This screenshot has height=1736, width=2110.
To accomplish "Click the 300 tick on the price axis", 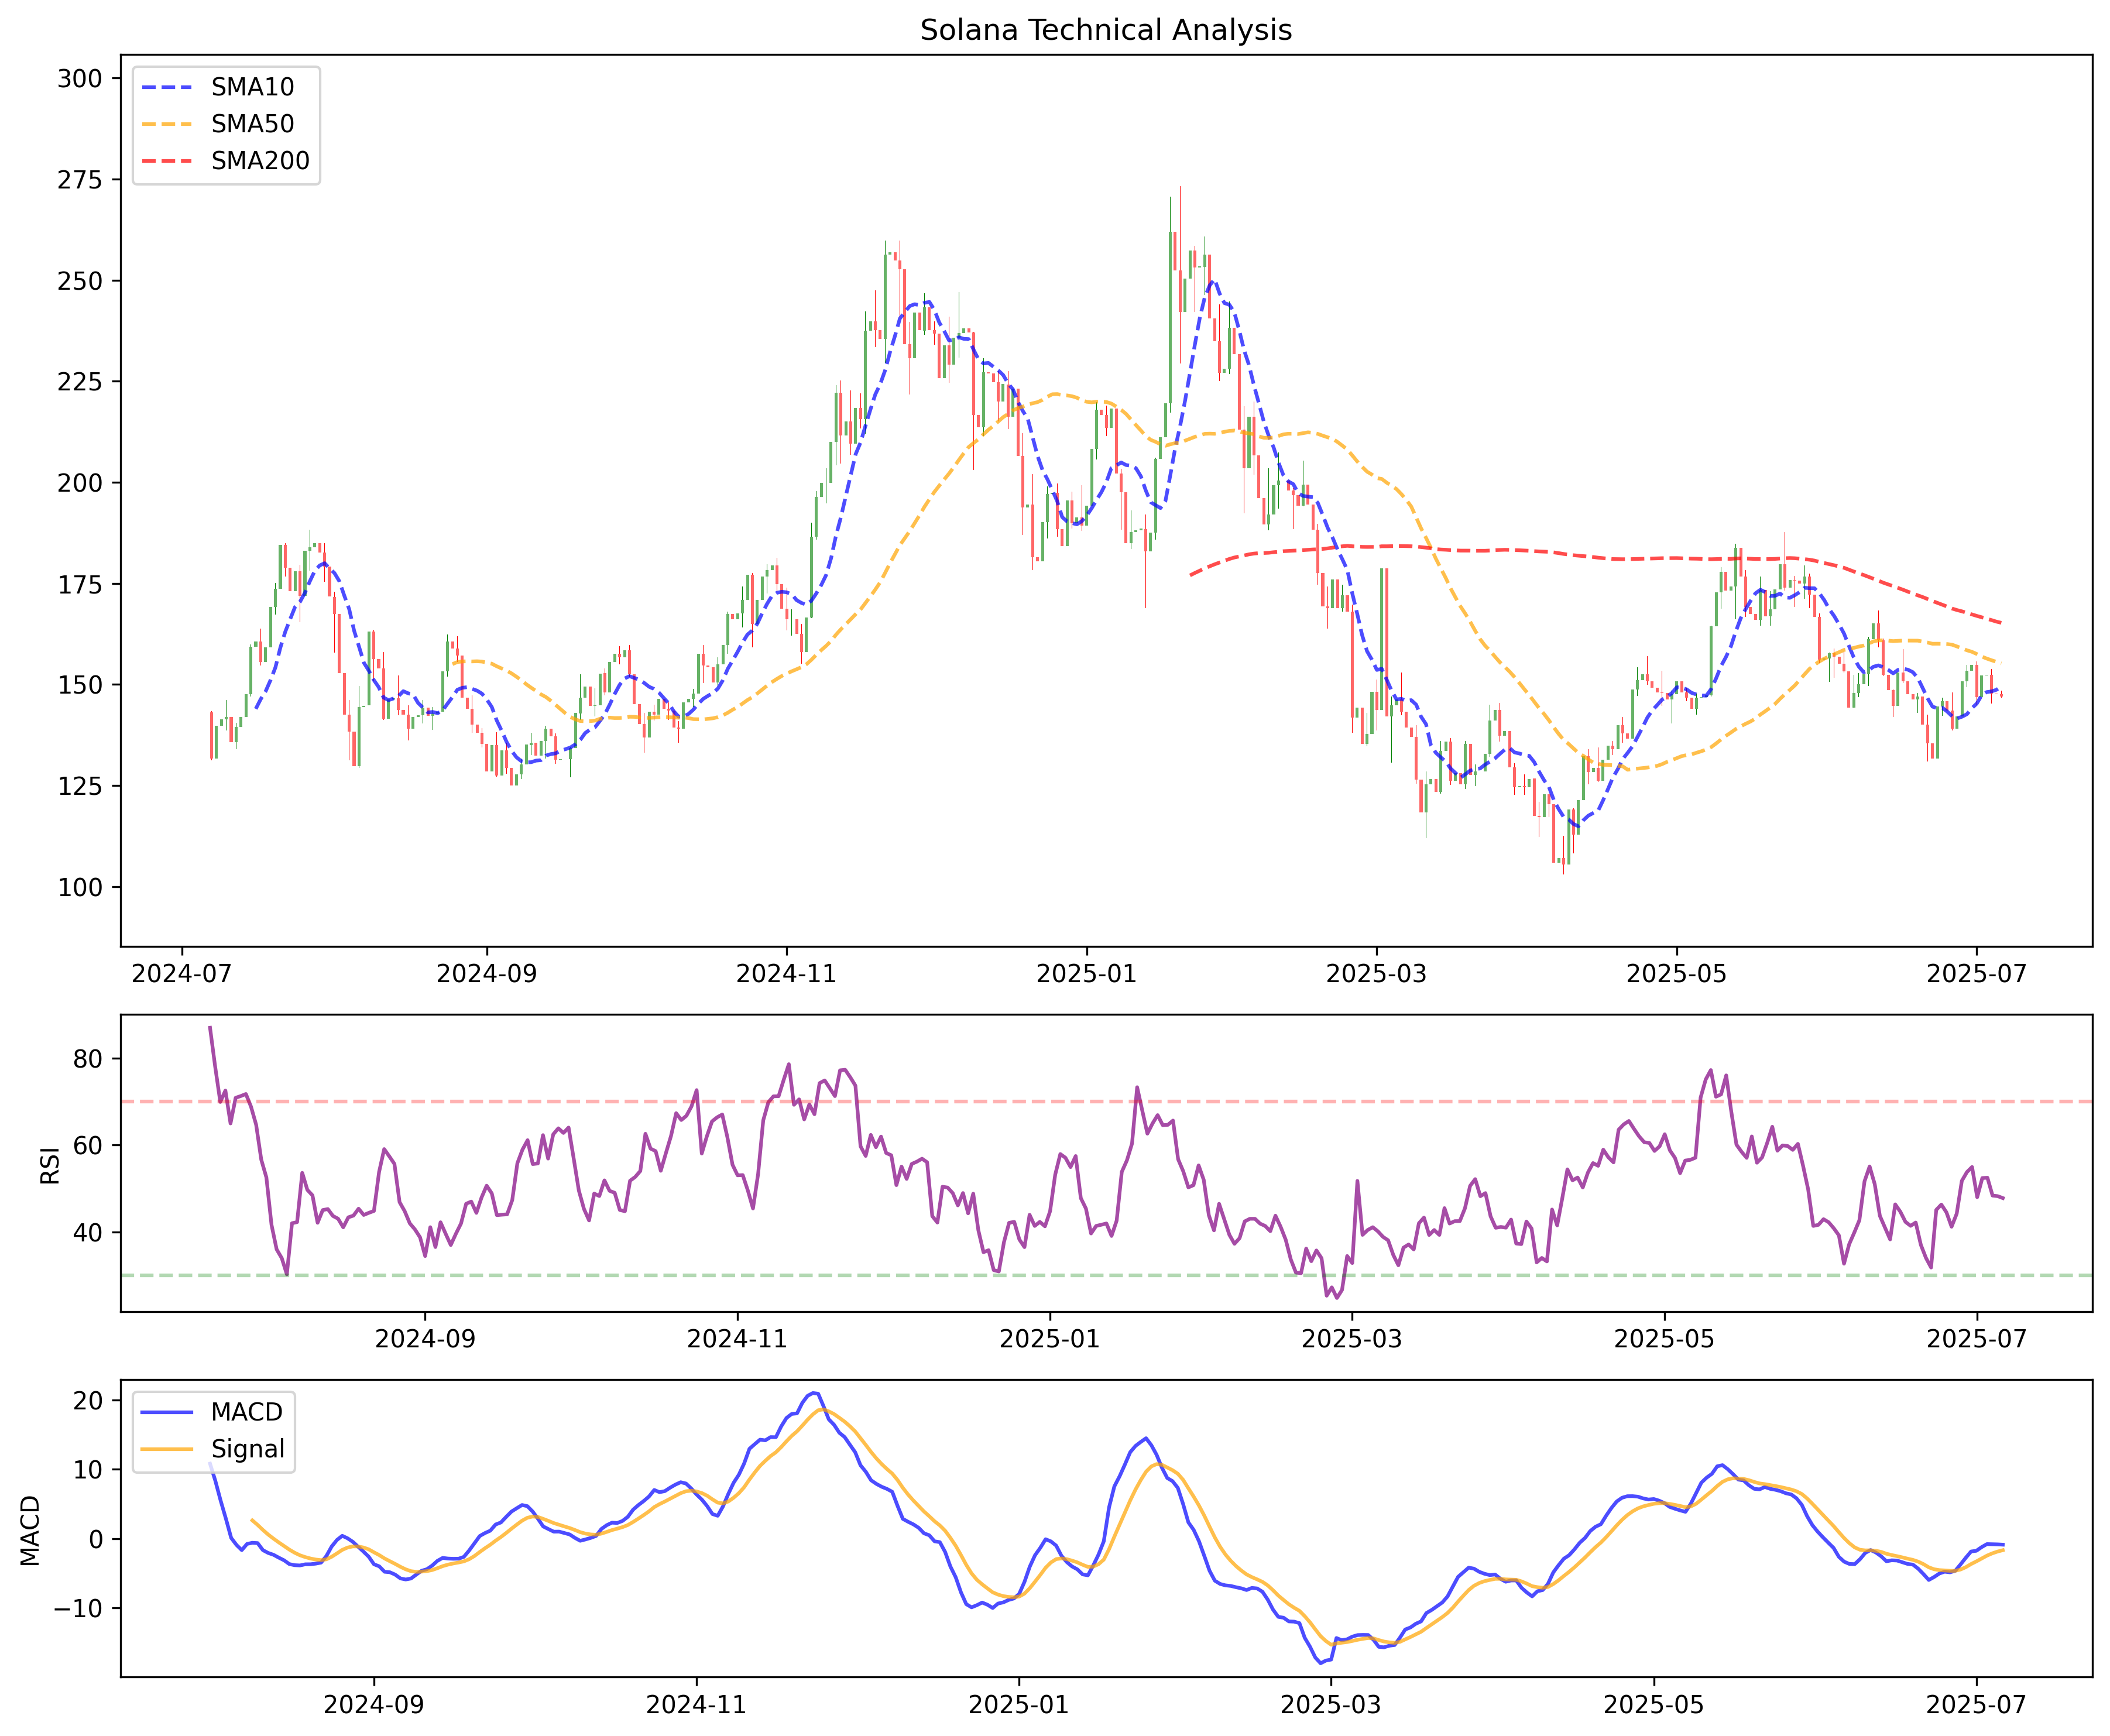I will pos(80,78).
